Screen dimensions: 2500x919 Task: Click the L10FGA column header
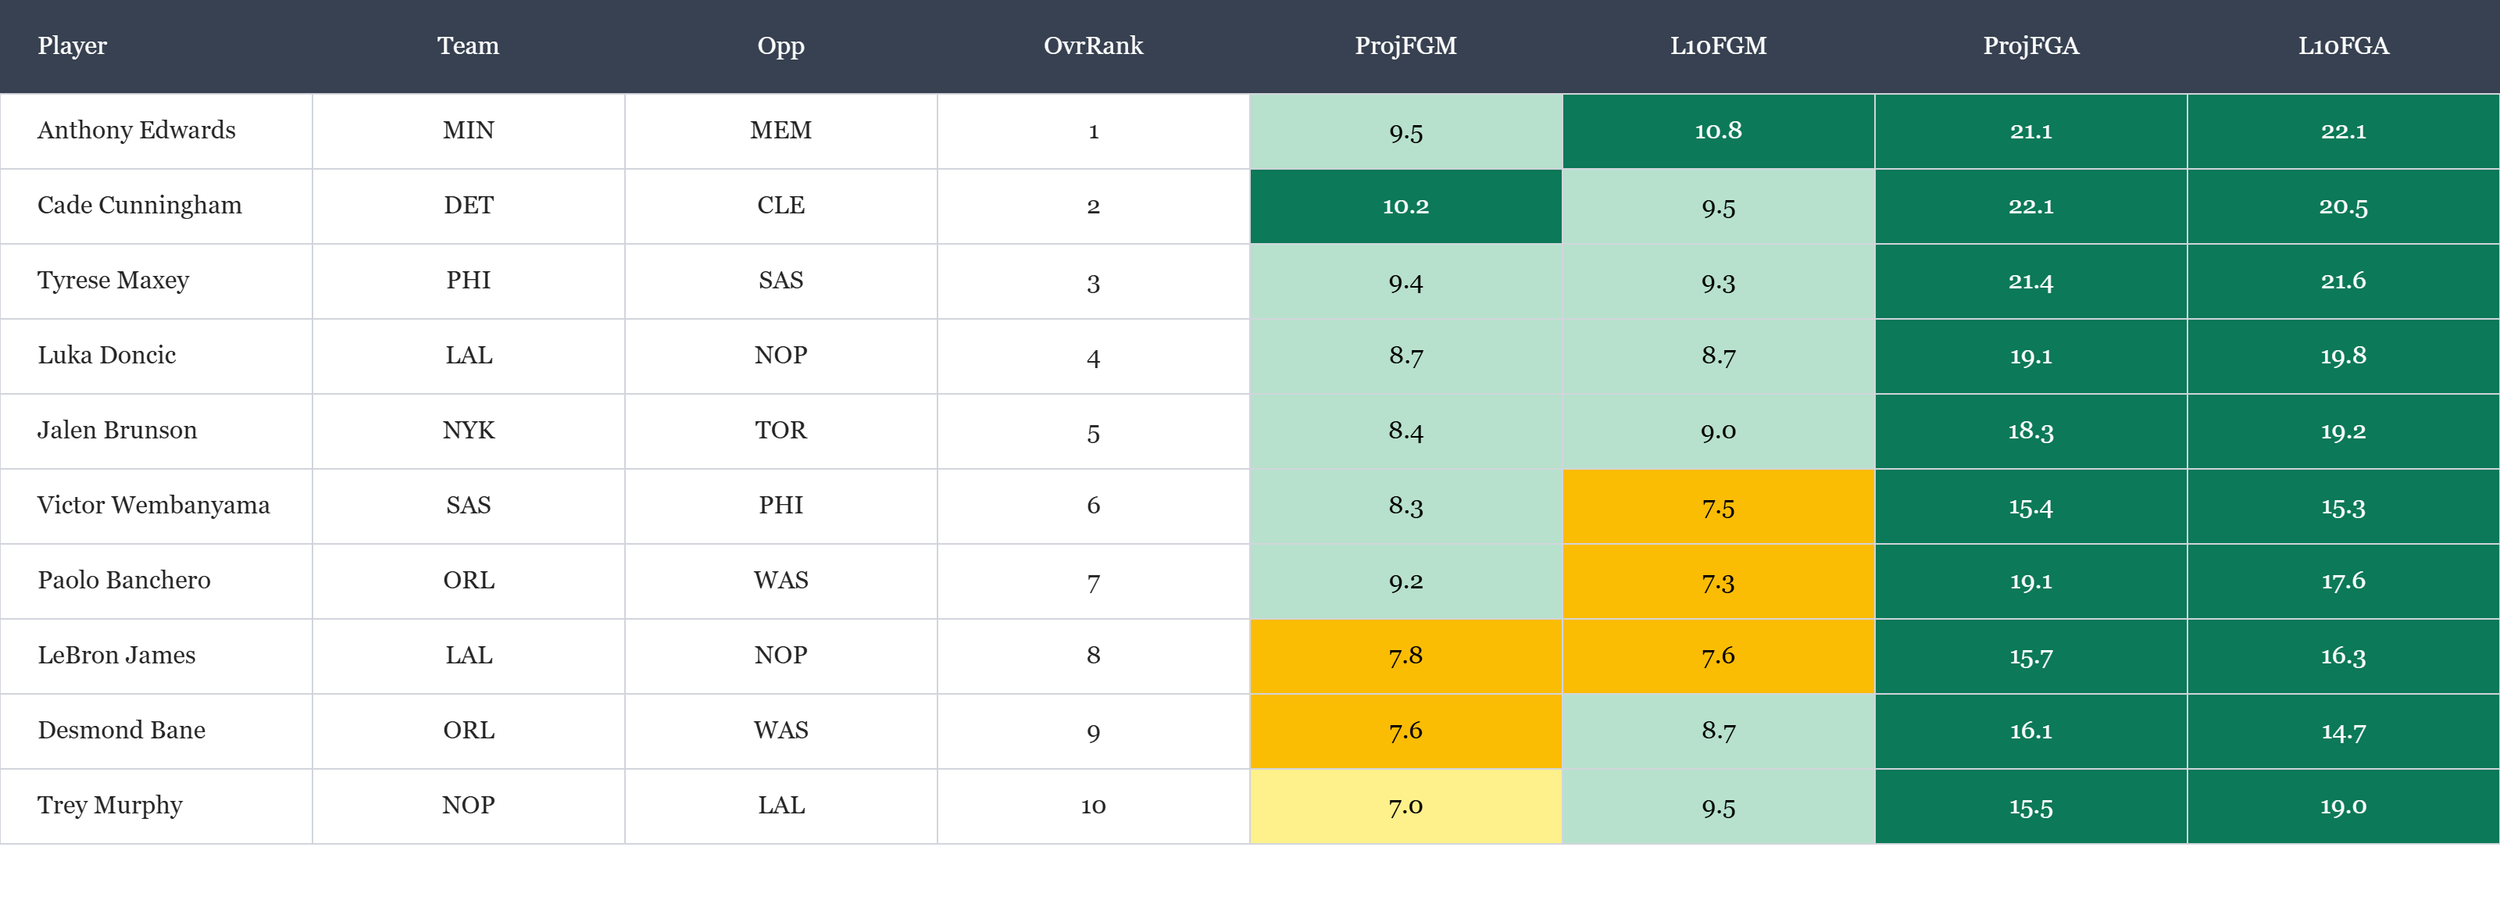click(2343, 46)
